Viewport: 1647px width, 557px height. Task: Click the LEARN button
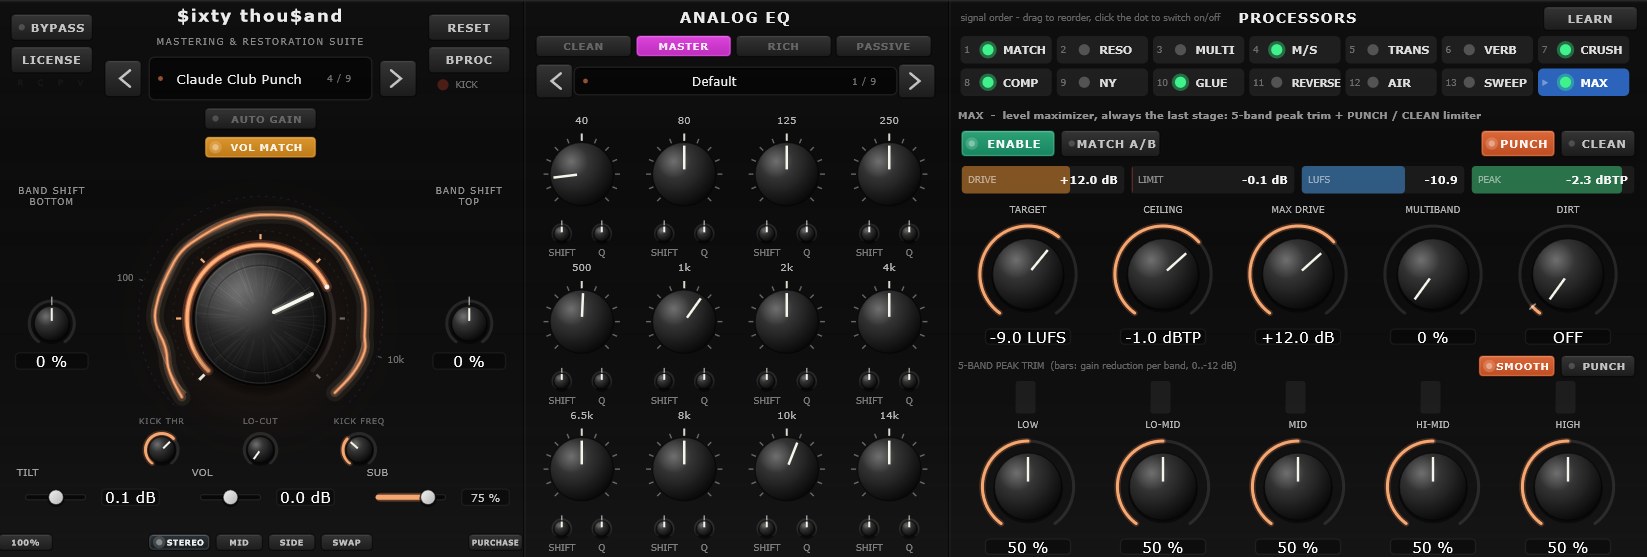[1589, 19]
